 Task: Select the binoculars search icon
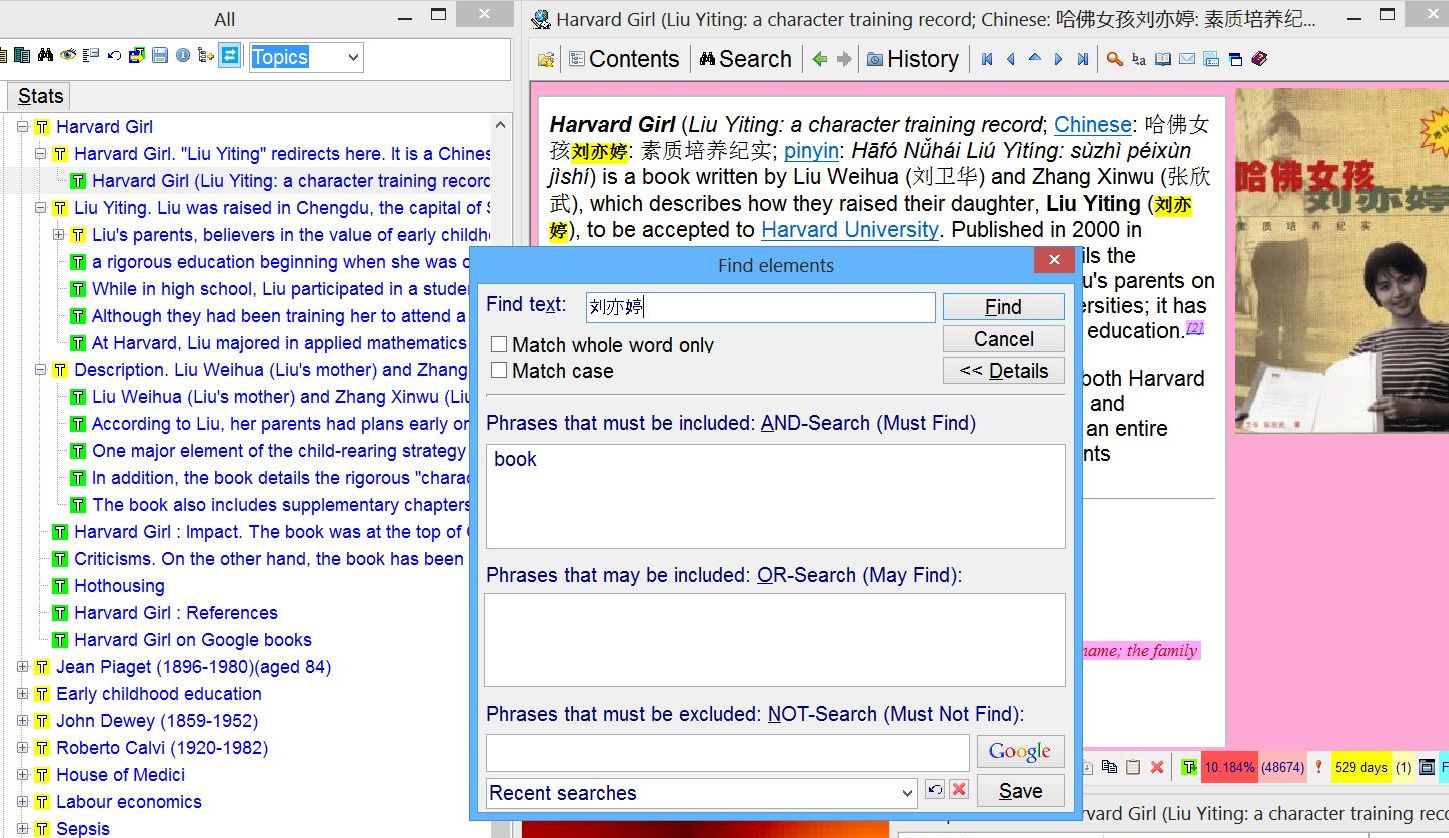point(47,57)
